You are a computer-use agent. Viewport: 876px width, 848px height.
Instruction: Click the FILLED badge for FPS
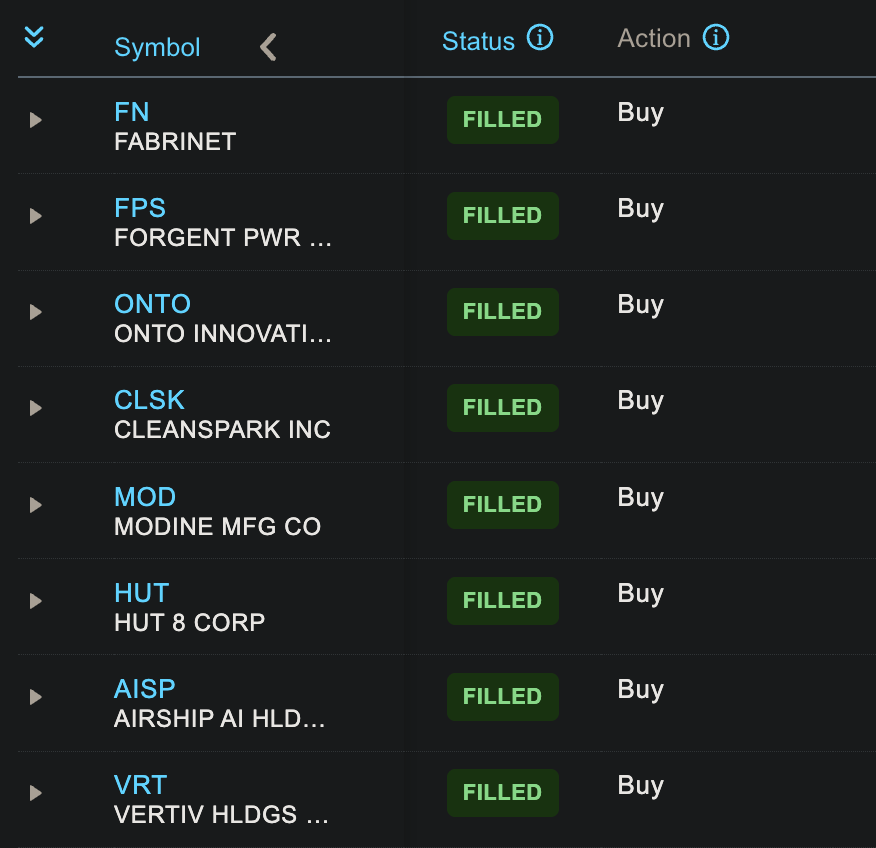point(503,216)
